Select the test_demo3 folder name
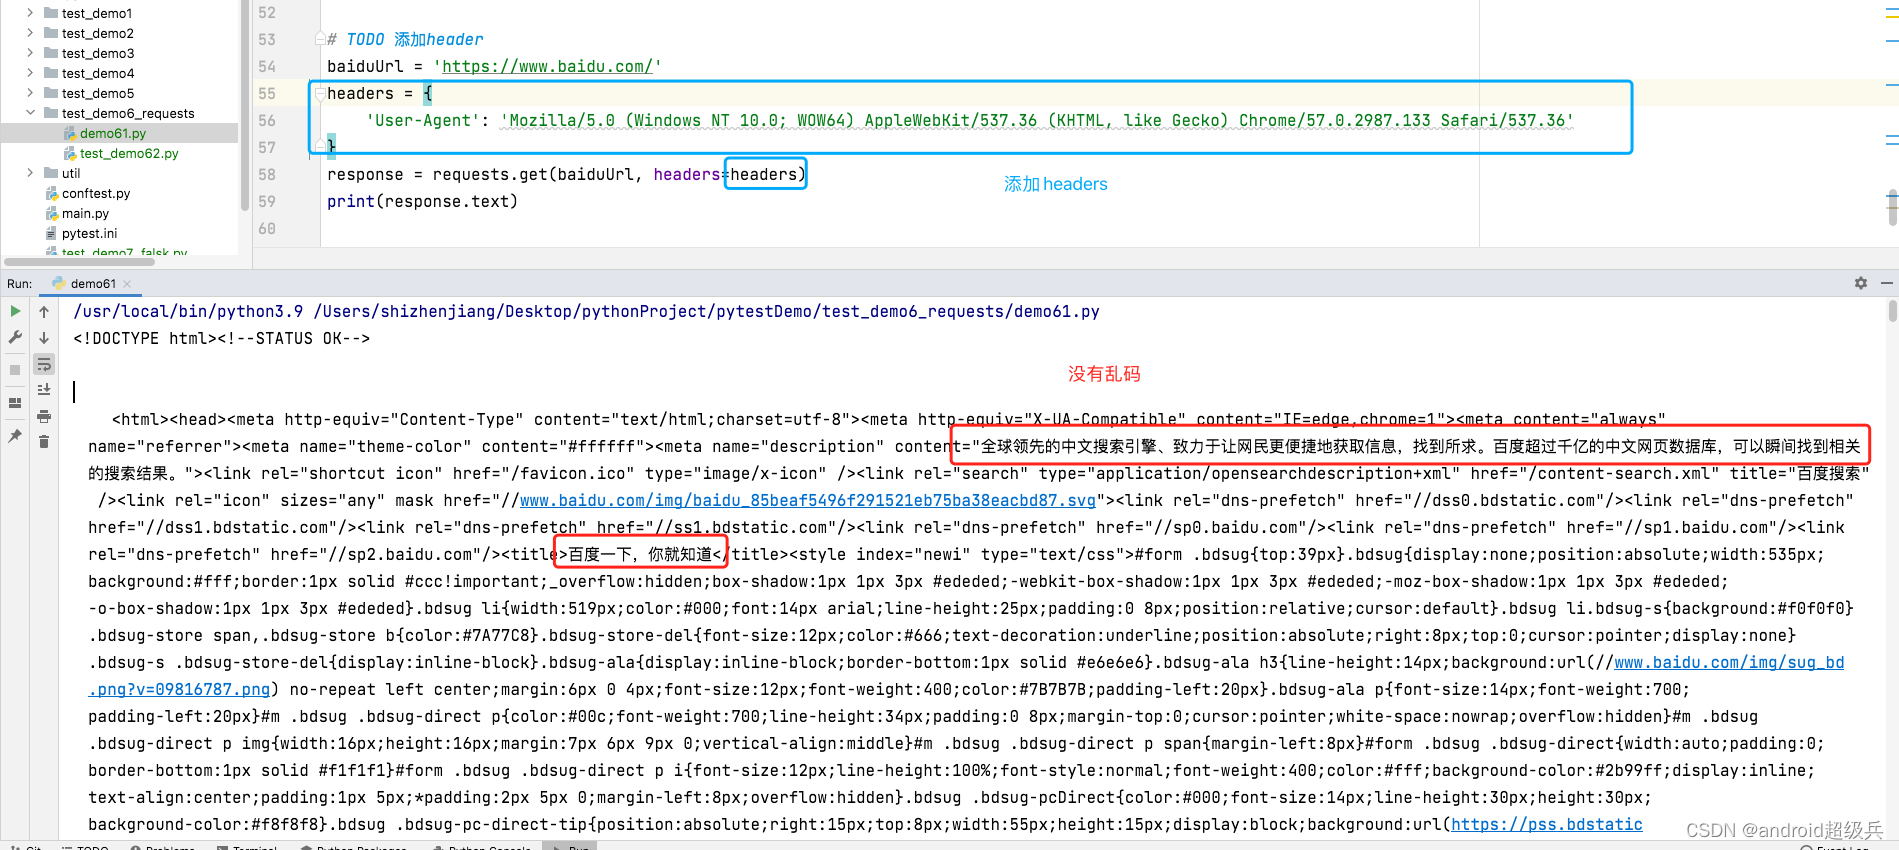The width and height of the screenshot is (1899, 850). click(98, 53)
